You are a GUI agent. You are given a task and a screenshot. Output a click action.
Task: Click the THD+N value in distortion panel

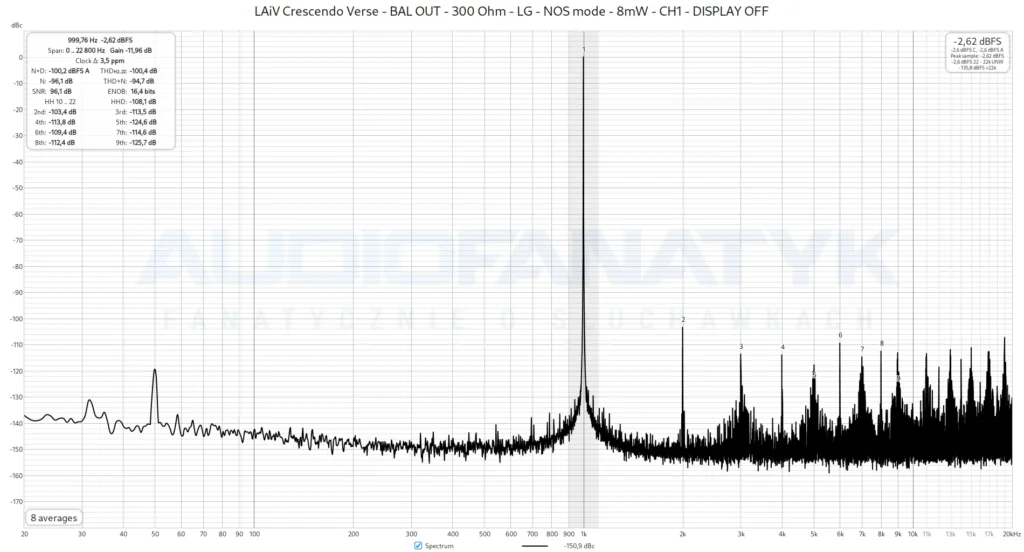[x=142, y=81]
